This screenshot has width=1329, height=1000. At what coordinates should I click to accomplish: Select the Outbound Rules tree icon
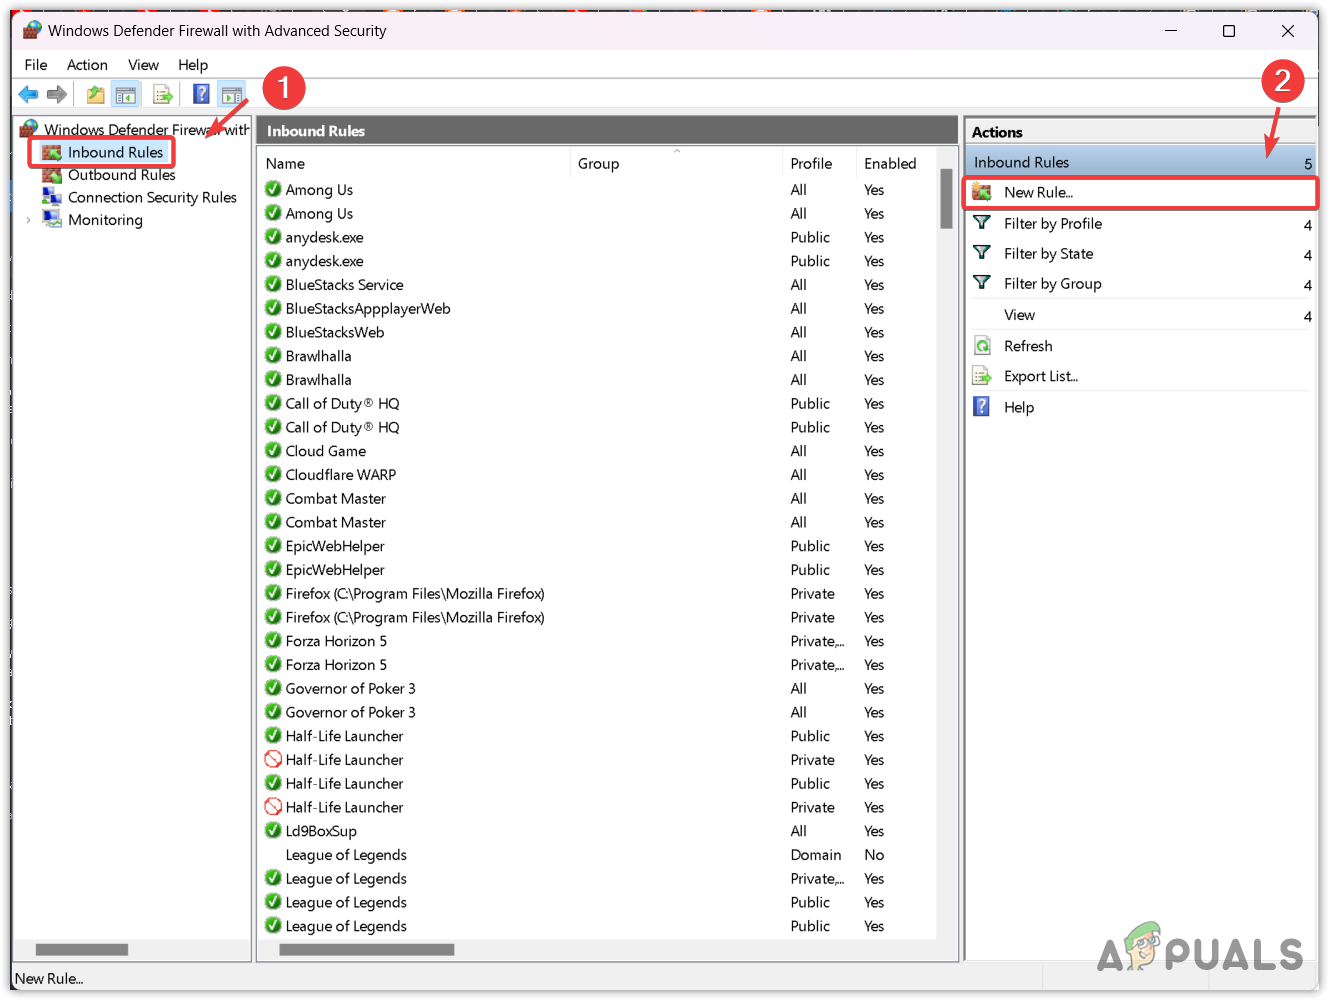pyautogui.click(x=52, y=175)
